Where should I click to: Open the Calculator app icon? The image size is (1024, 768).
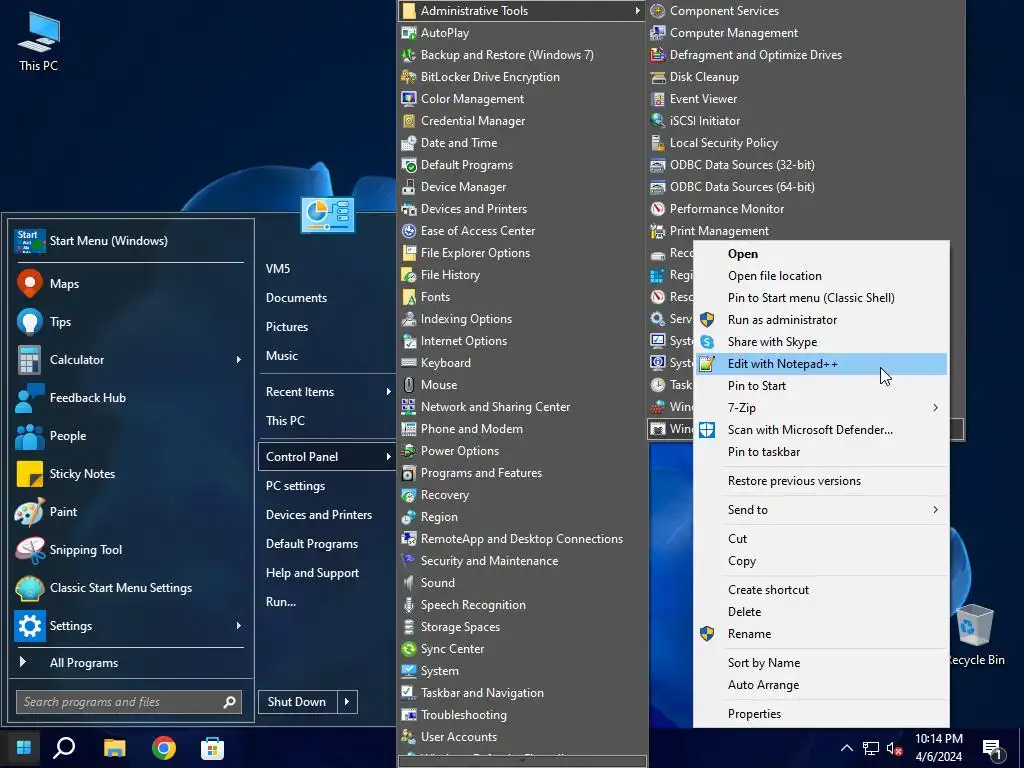[29, 359]
